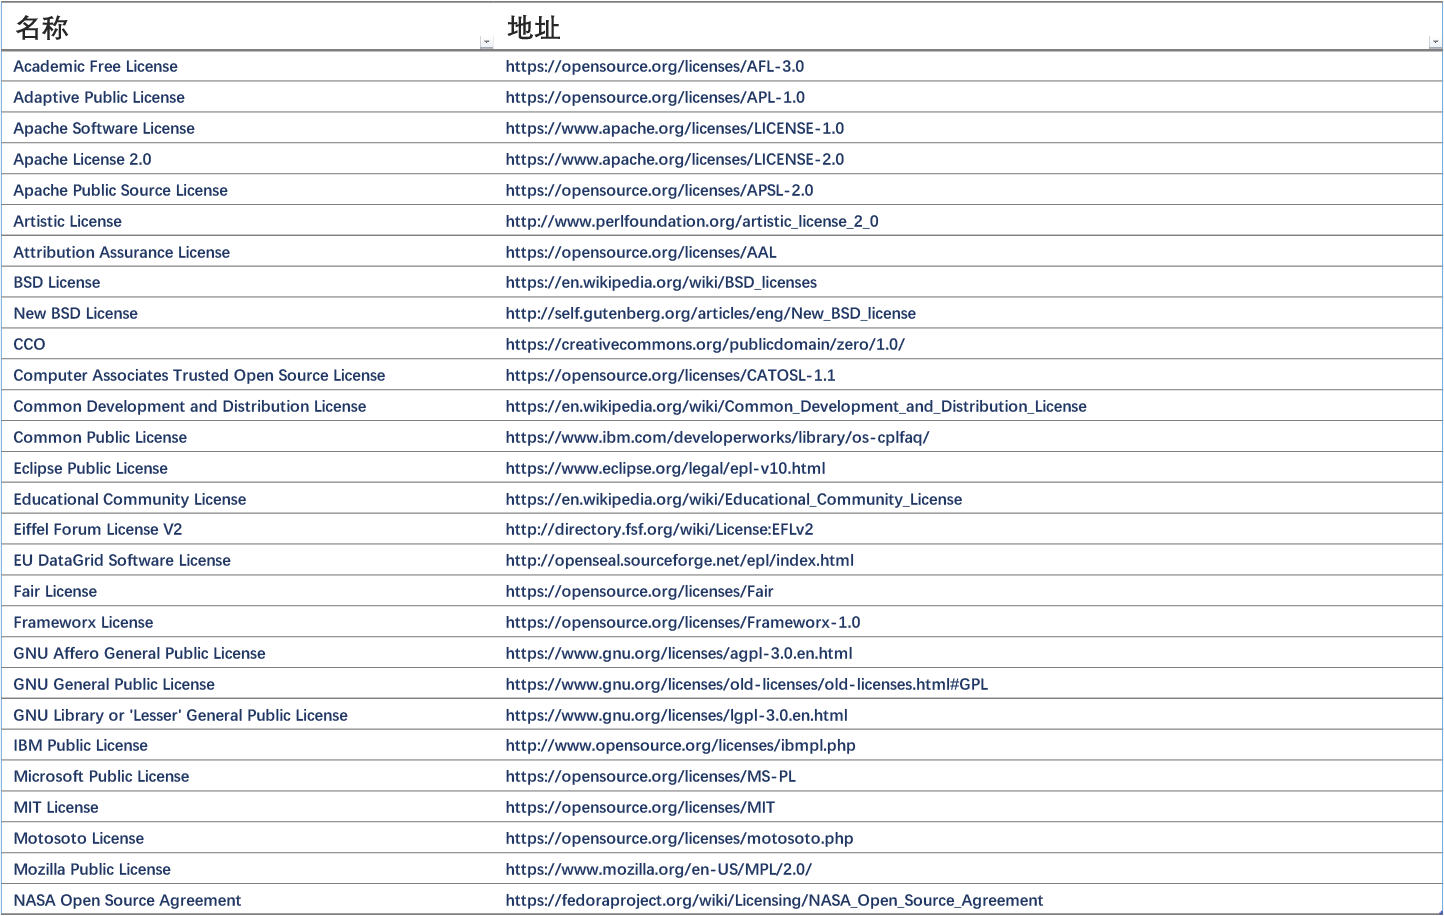The height and width of the screenshot is (916, 1444).
Task: Open the gnu.org lgpl-3.0 link
Action: point(677,715)
